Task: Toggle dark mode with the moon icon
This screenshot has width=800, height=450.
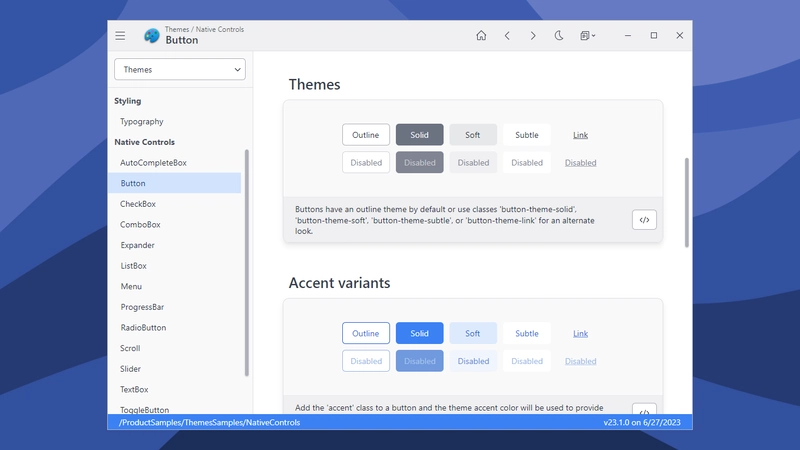Action: coord(559,36)
